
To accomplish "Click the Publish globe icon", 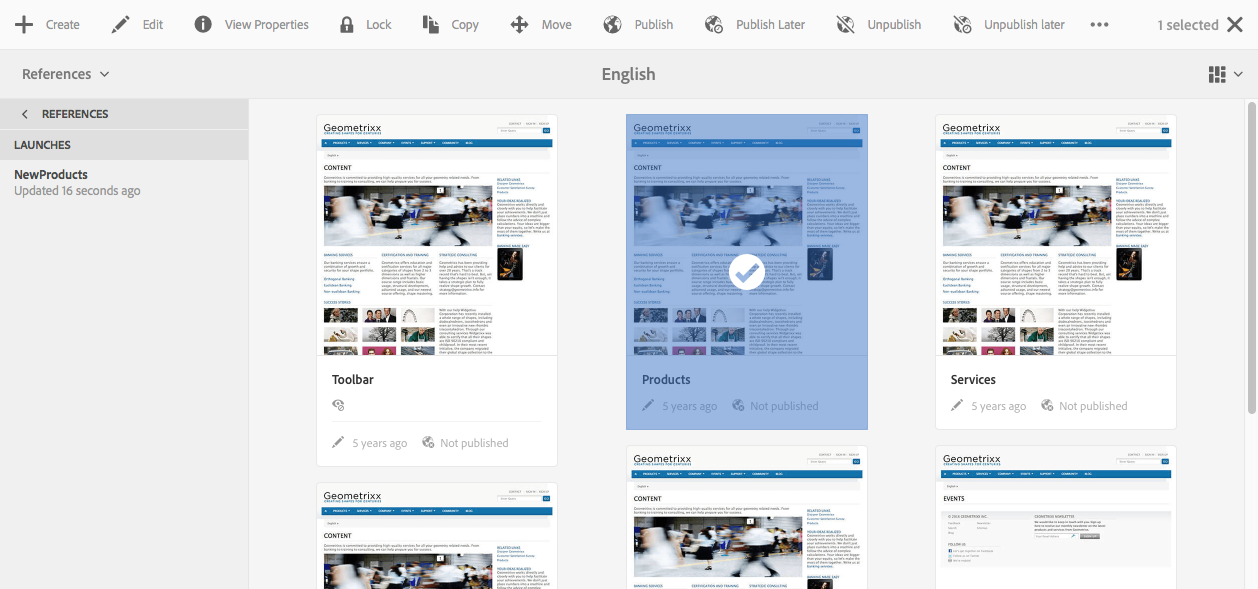I will pyautogui.click(x=612, y=24).
